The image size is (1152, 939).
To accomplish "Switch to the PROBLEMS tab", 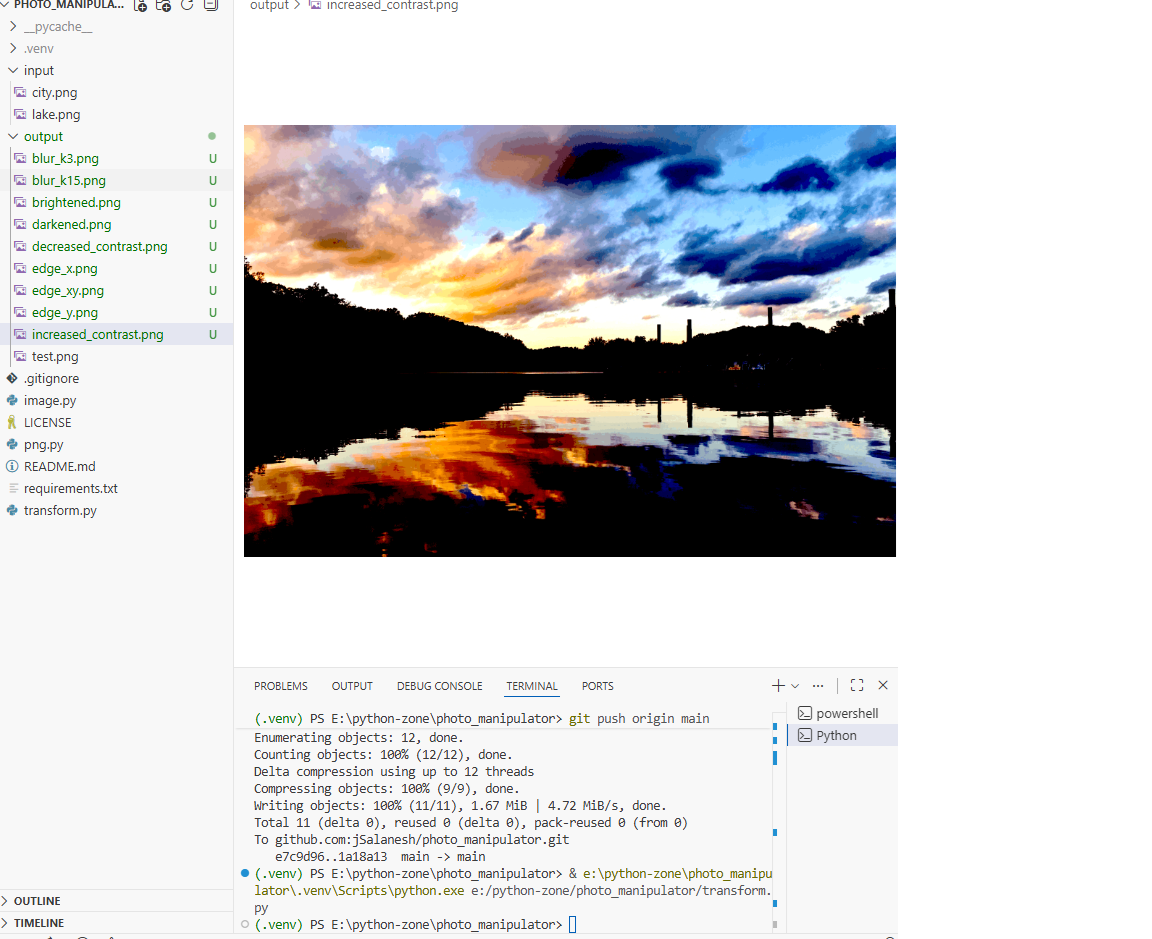I will (281, 686).
